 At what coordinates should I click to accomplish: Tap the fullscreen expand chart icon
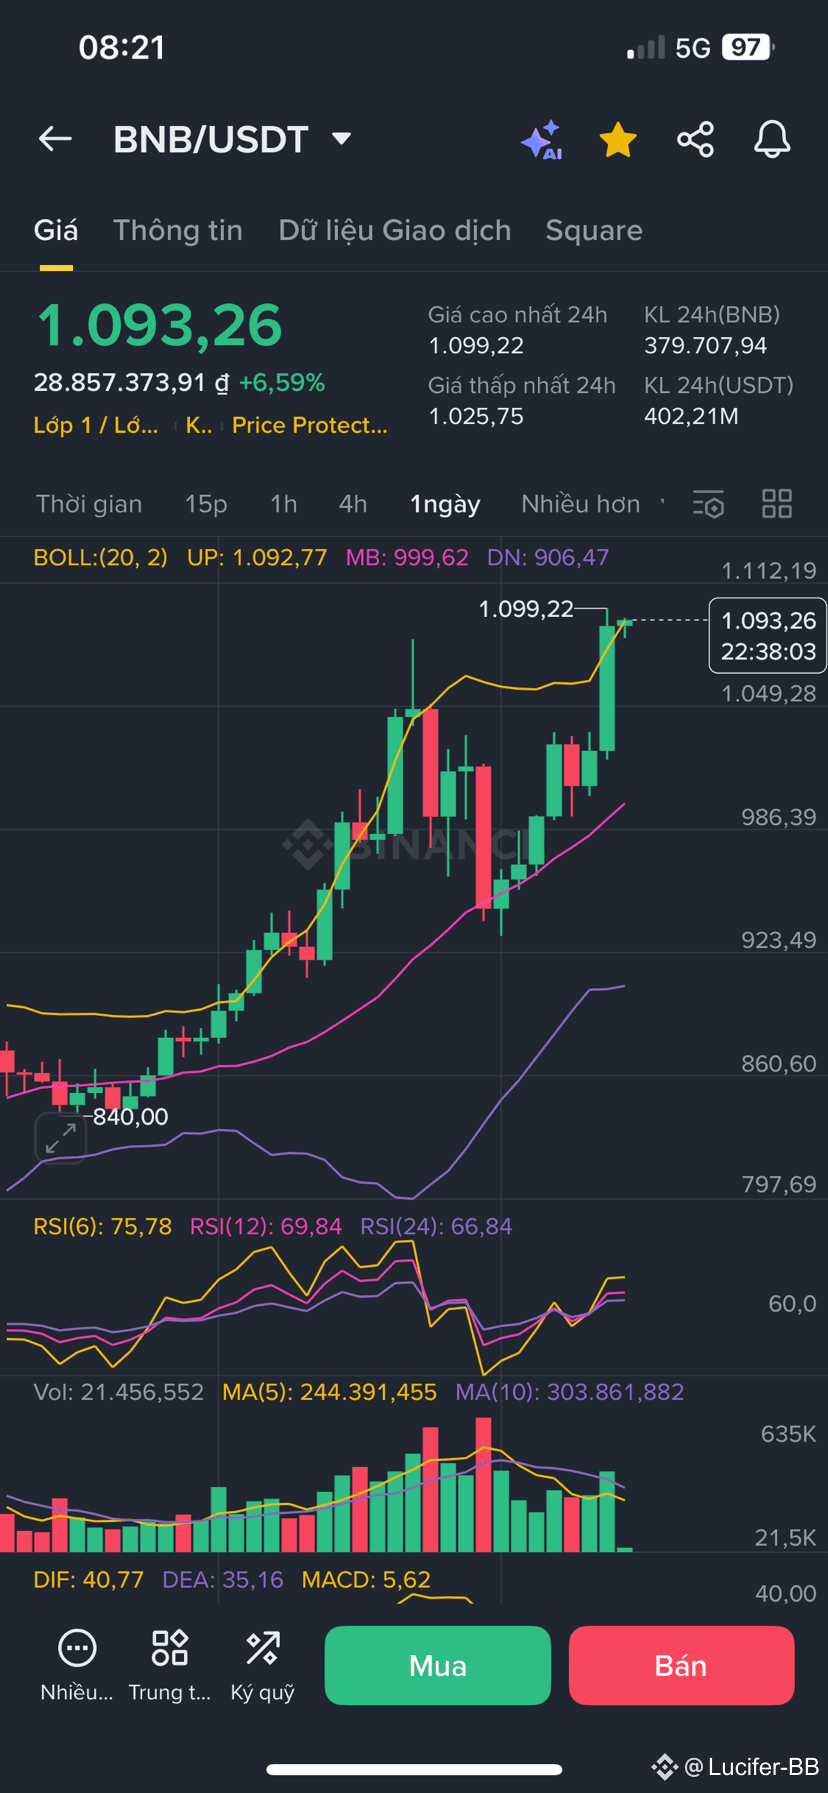point(61,1138)
